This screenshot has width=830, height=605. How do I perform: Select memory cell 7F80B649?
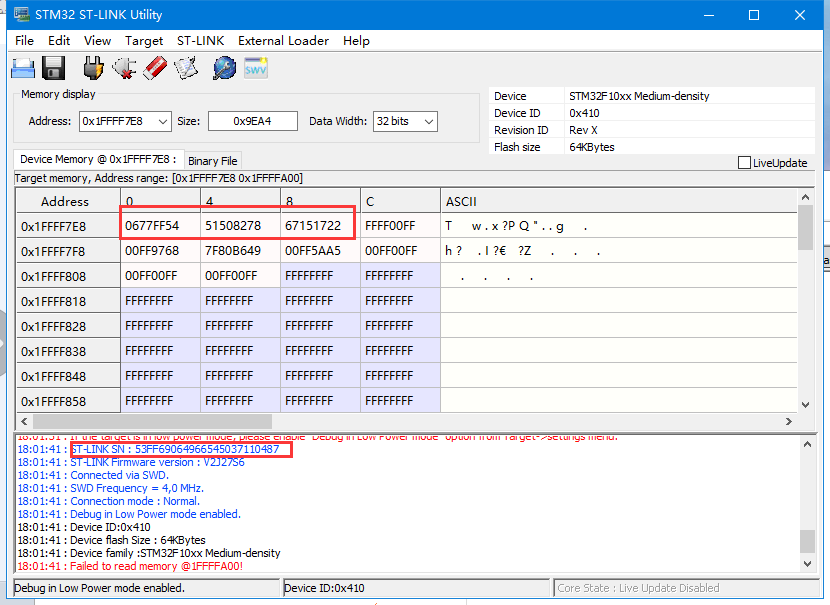tap(240, 251)
